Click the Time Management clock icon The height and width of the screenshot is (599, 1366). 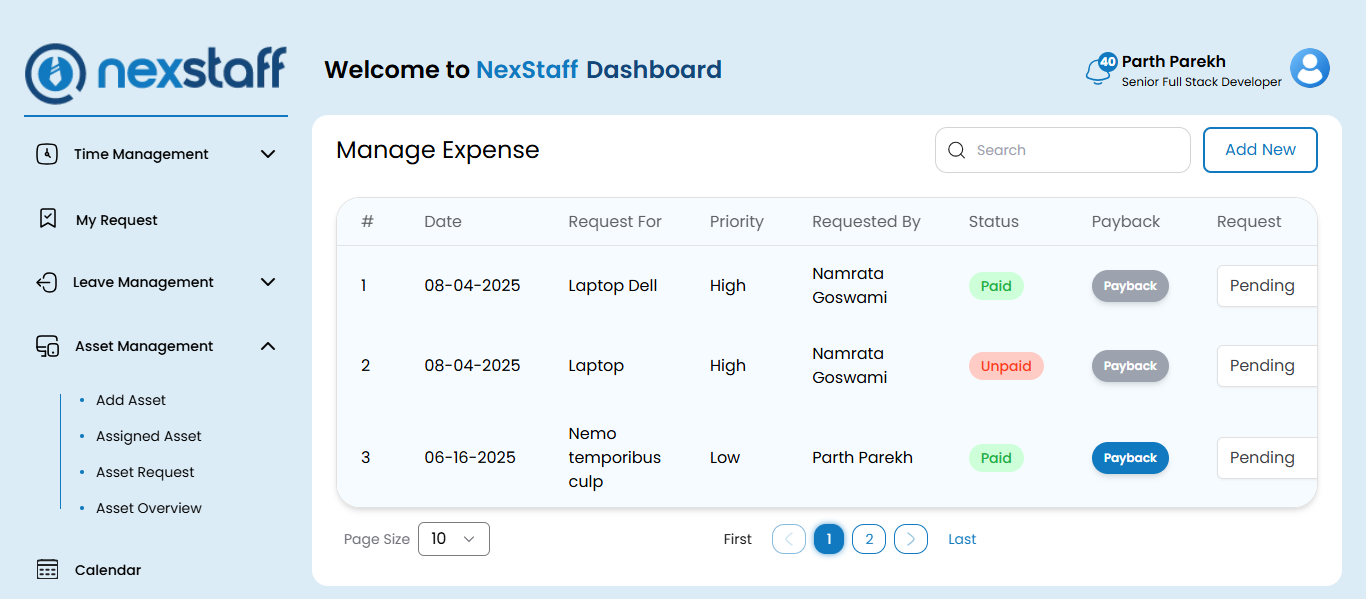pyautogui.click(x=47, y=154)
